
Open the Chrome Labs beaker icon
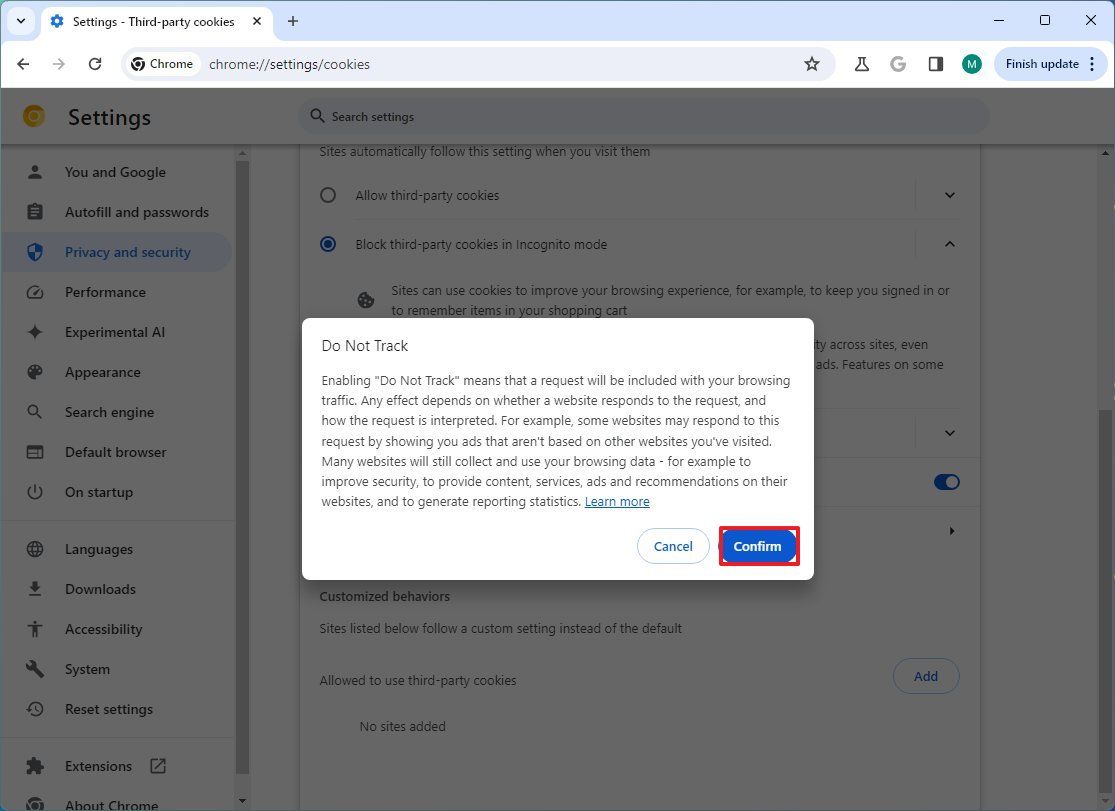click(861, 63)
